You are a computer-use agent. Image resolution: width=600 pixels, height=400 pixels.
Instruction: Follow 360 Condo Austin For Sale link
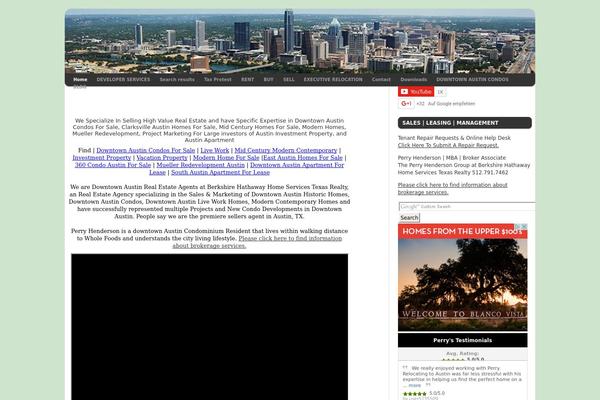113,165
